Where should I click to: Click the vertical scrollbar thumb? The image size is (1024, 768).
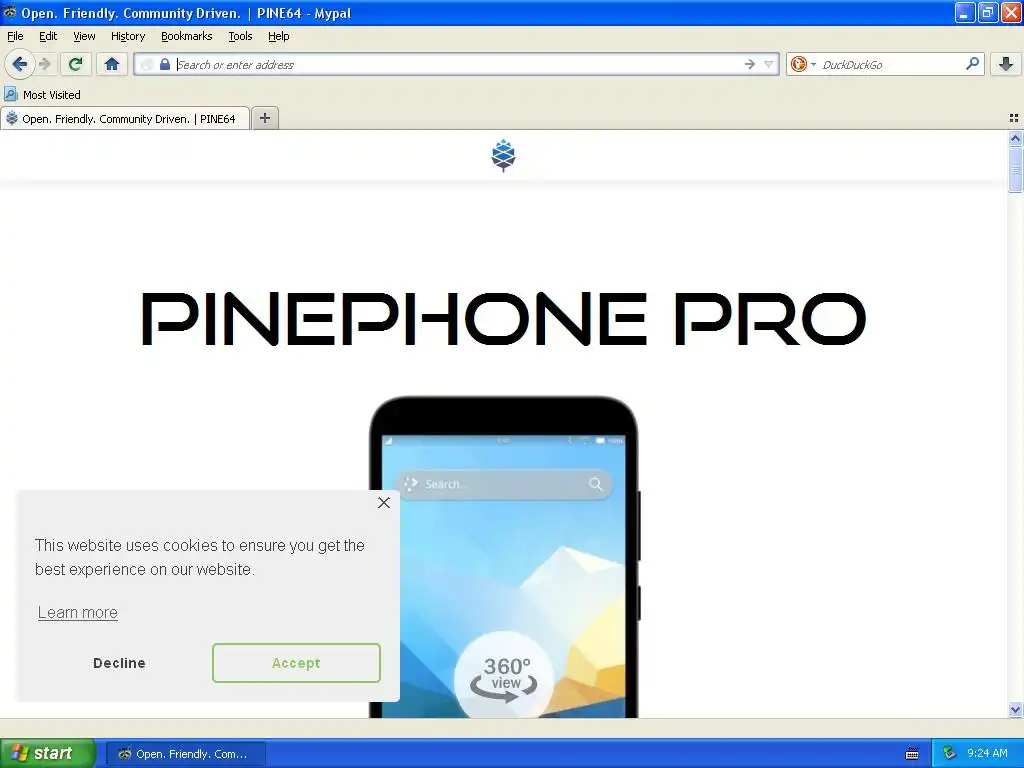coord(1015,169)
